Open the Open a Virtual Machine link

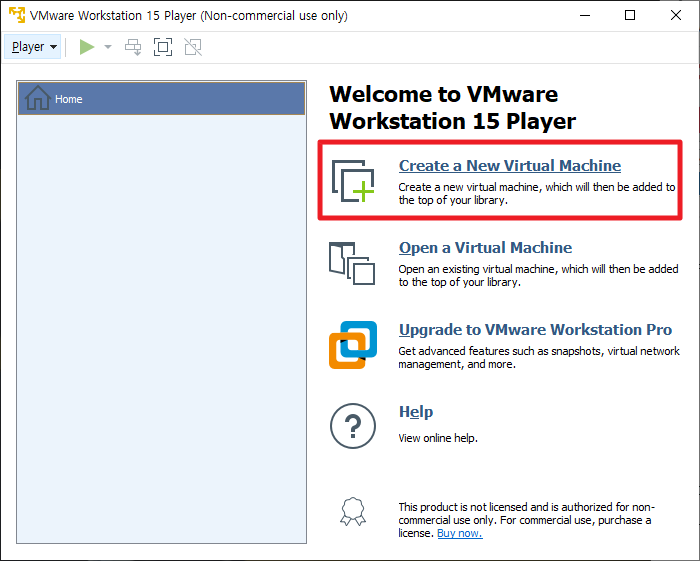tap(485, 248)
